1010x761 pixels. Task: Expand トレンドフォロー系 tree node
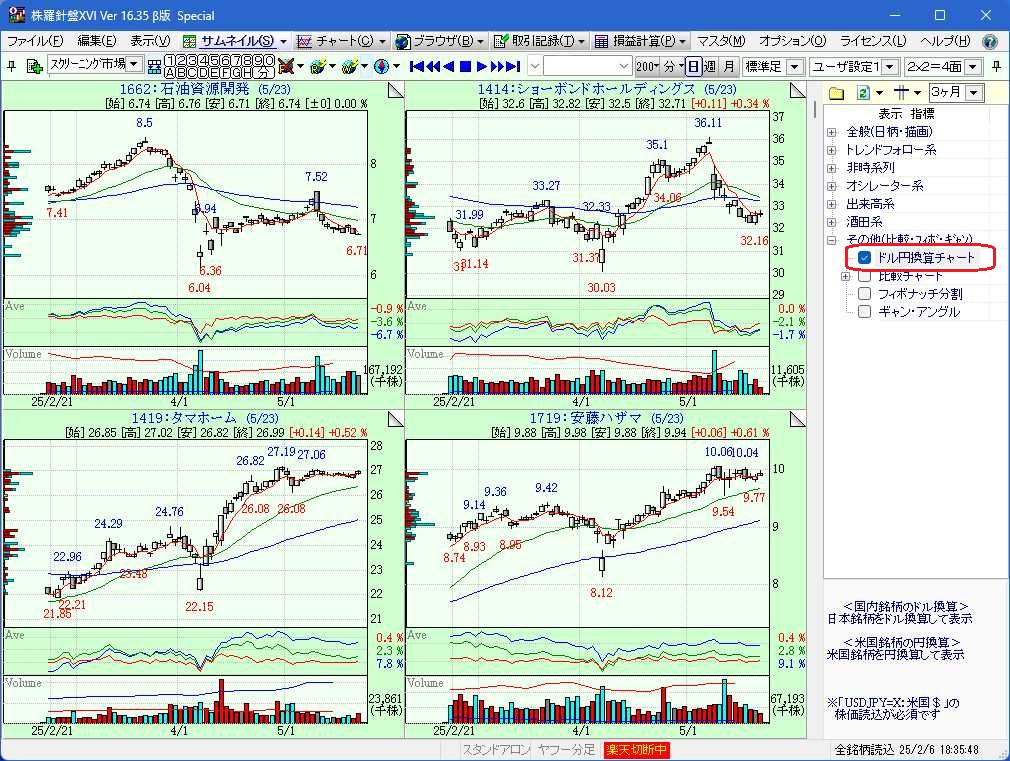[832, 150]
